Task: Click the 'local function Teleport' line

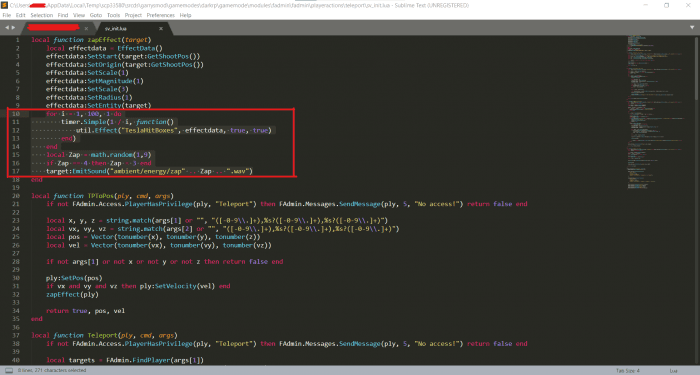Action: (104, 335)
